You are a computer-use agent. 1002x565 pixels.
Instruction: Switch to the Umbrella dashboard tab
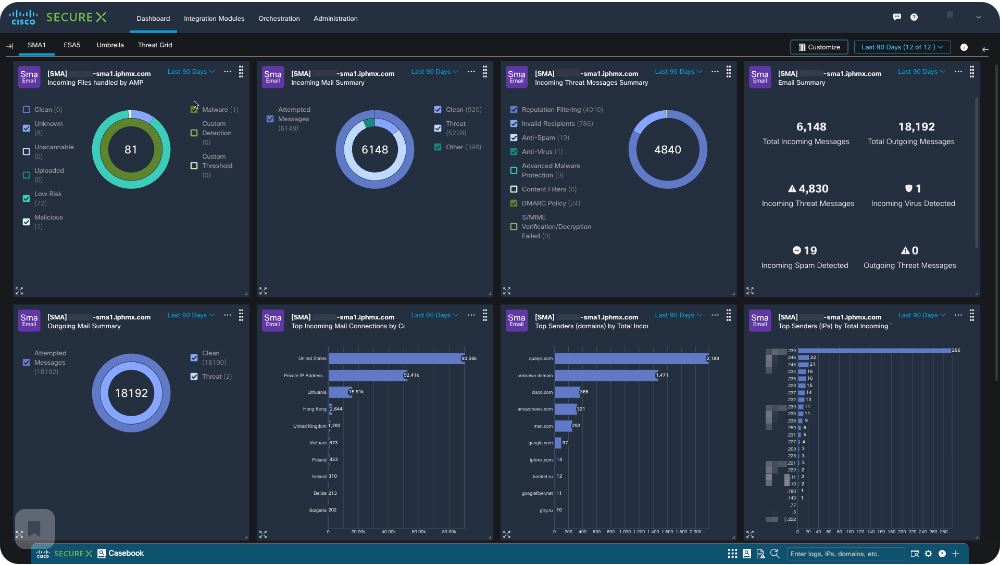(110, 45)
